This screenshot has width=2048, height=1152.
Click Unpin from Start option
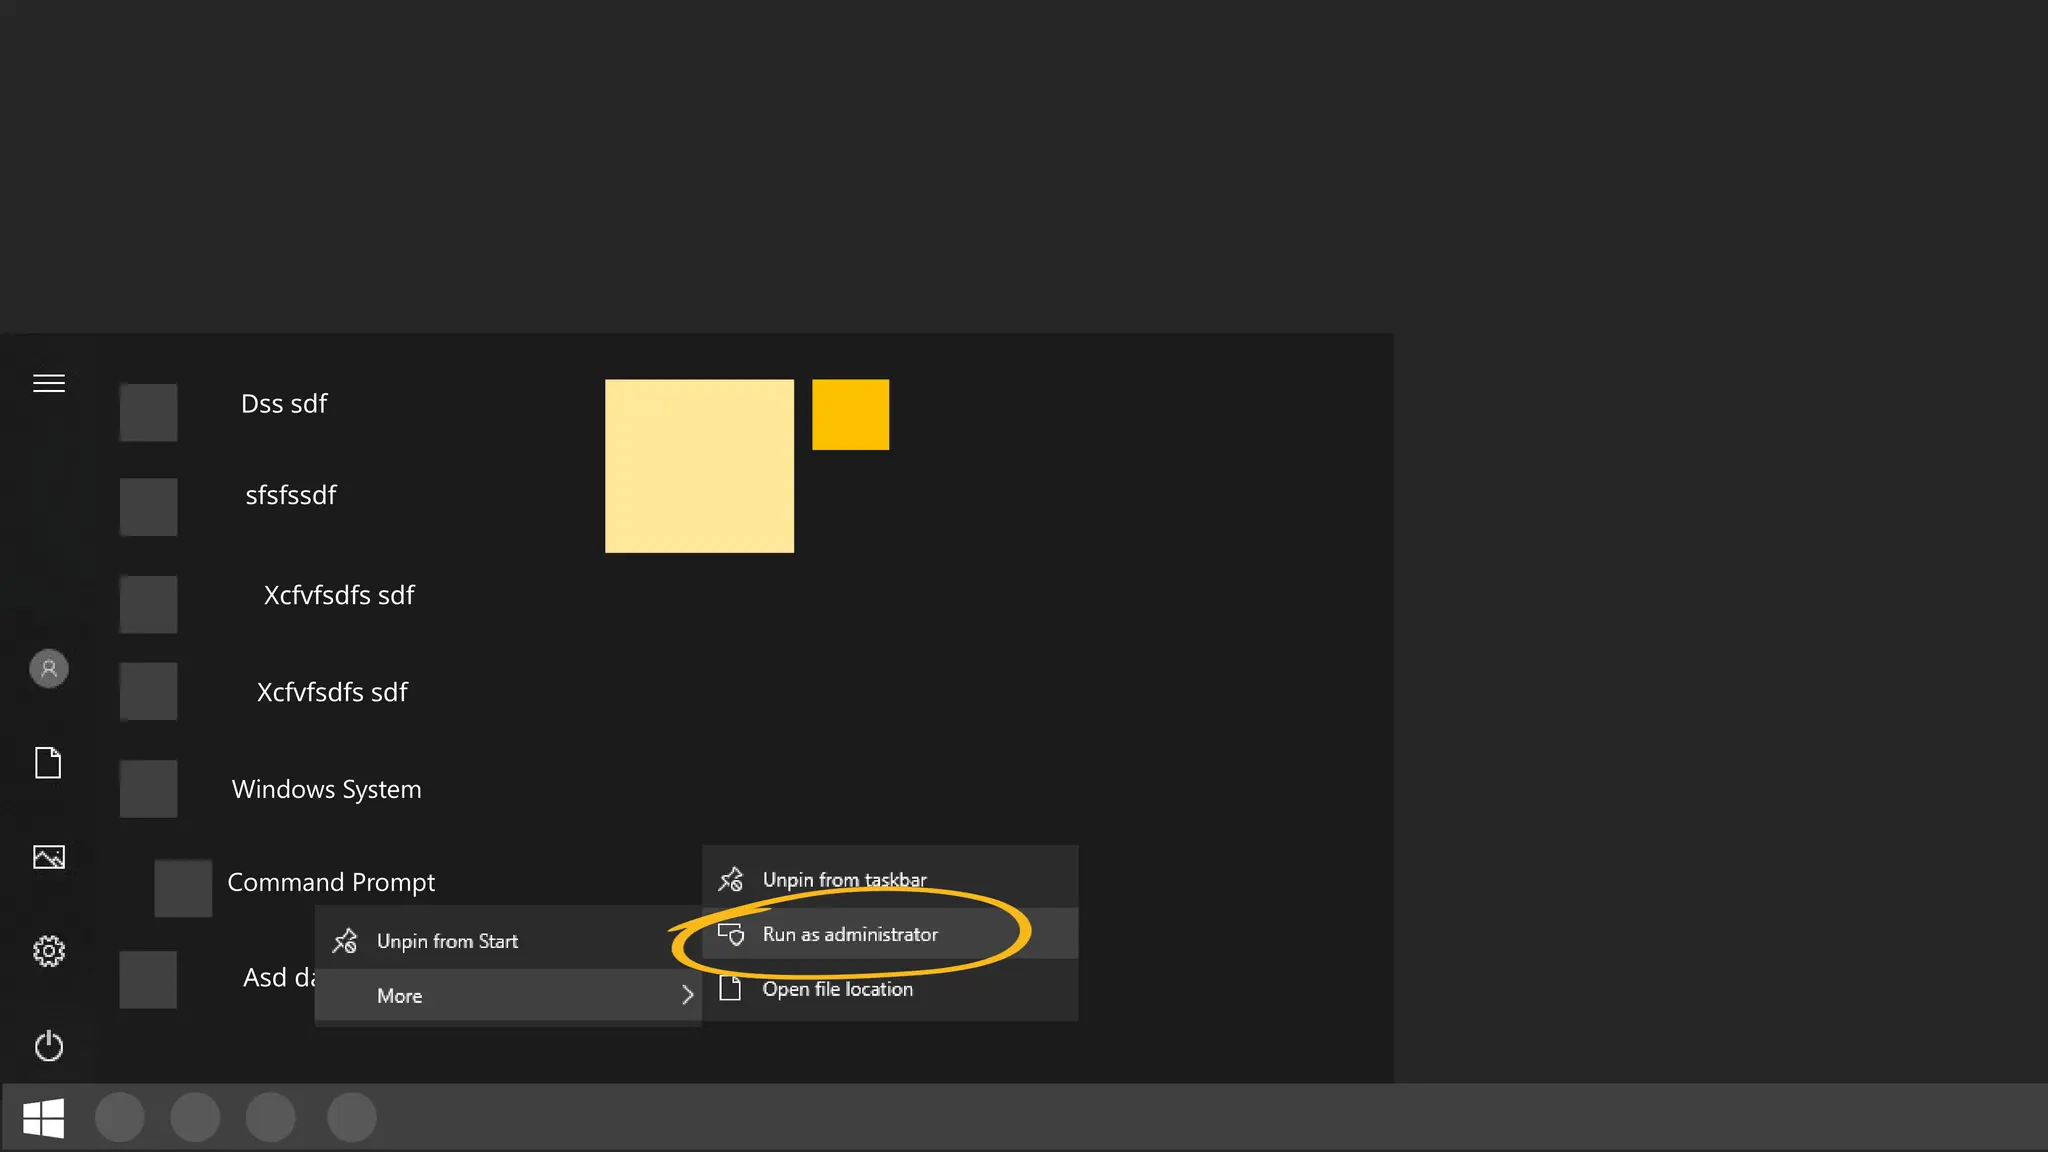coord(447,941)
